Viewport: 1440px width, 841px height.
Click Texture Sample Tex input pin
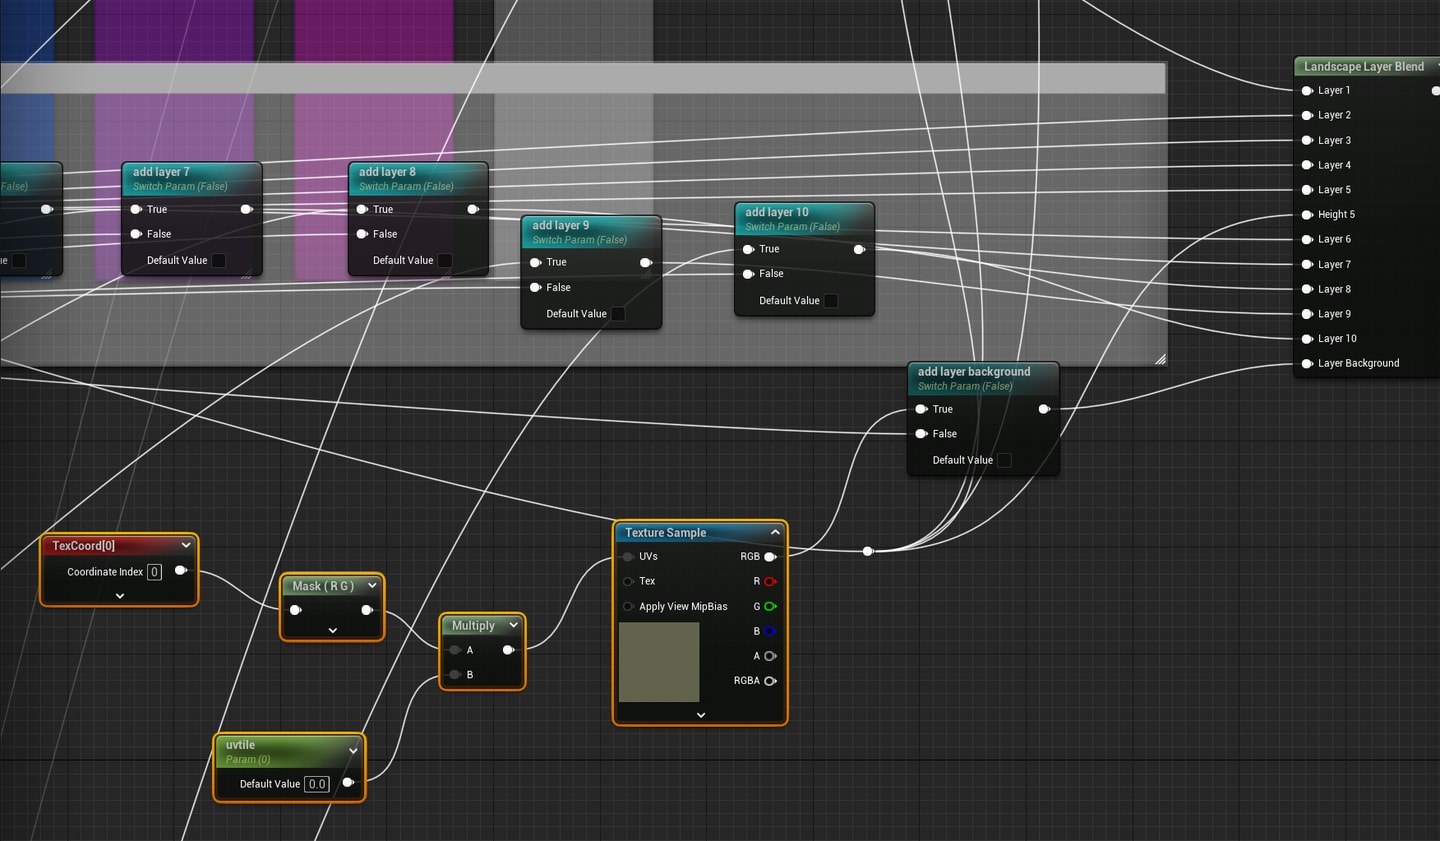[x=628, y=581]
